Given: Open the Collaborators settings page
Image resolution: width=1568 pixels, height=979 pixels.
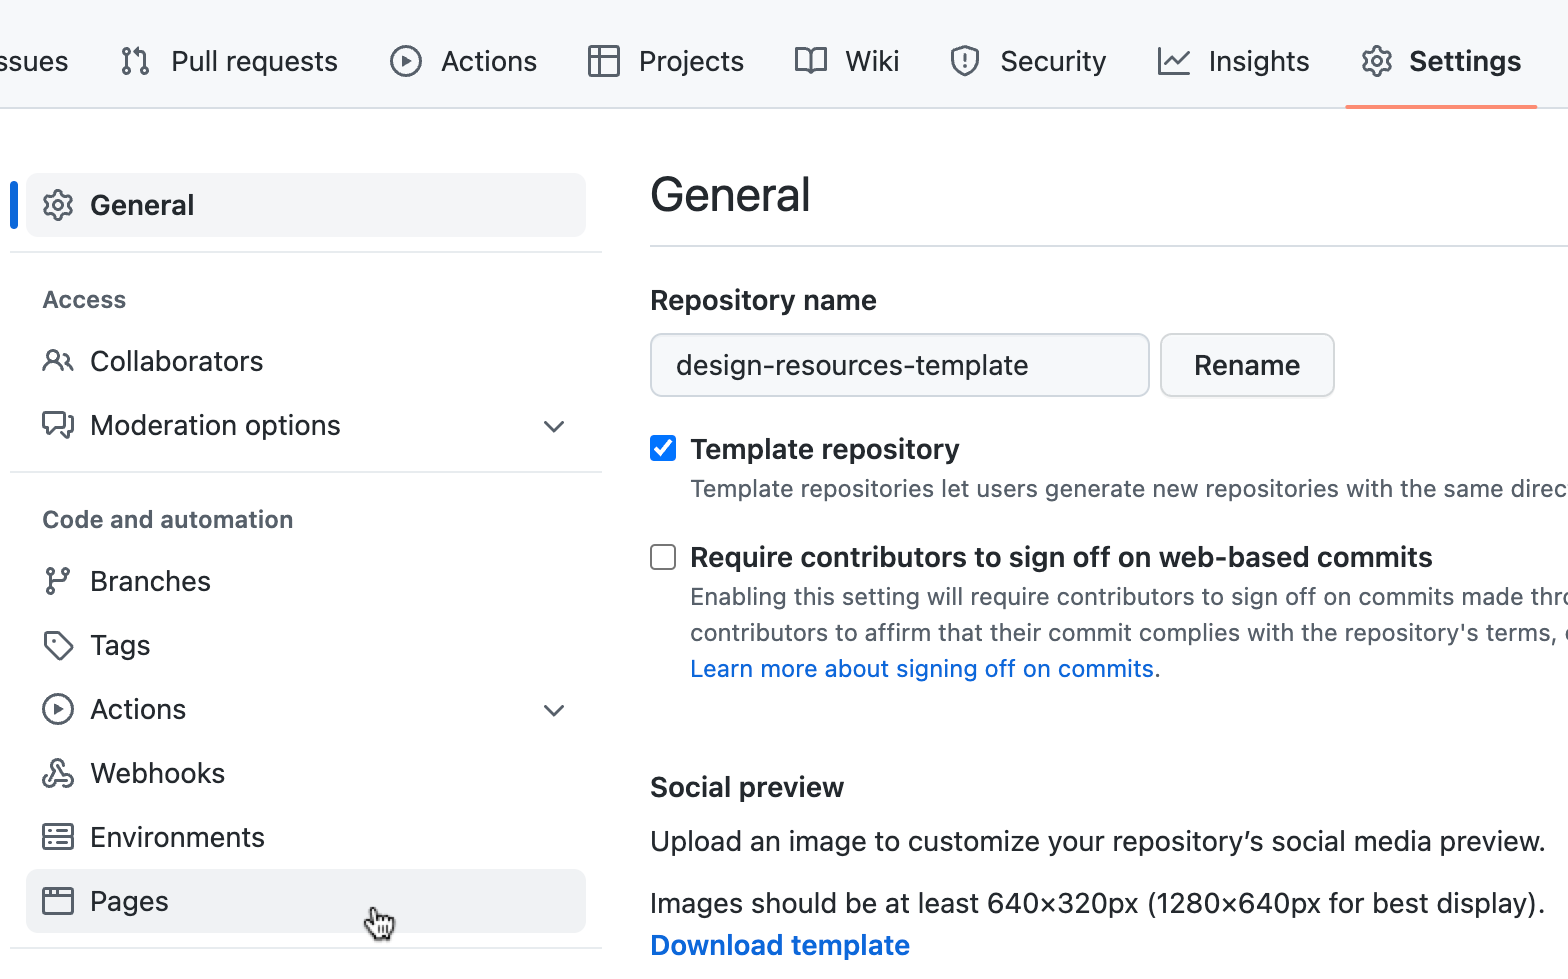Looking at the screenshot, I should 176,361.
